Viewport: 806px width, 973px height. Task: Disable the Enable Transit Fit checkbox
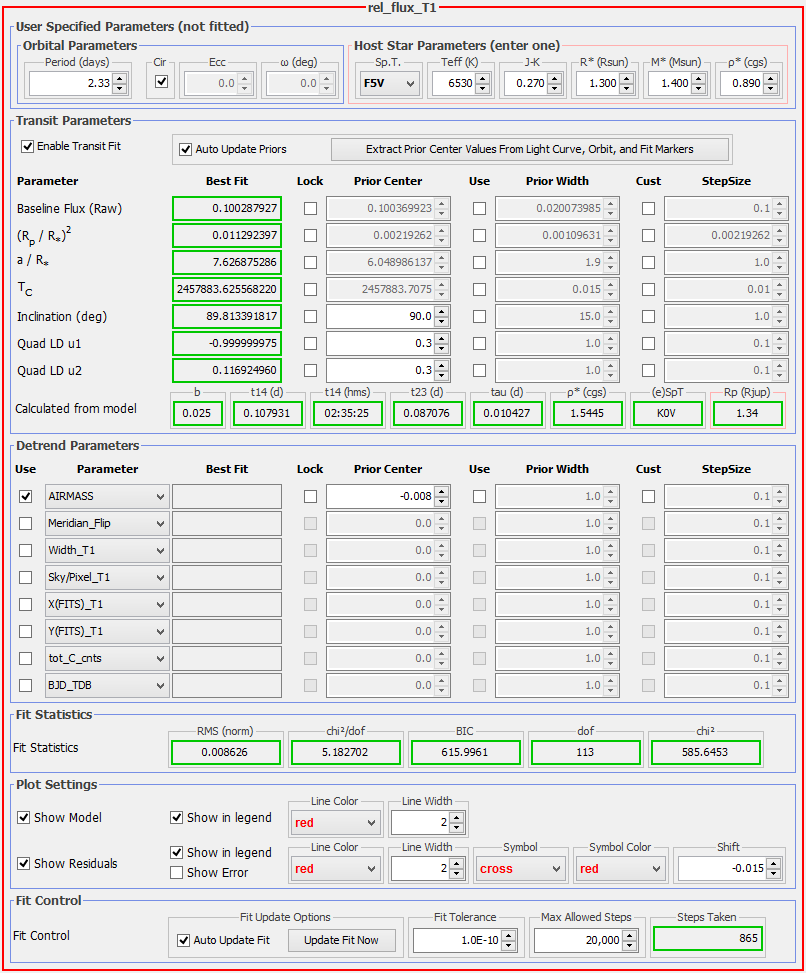point(27,146)
